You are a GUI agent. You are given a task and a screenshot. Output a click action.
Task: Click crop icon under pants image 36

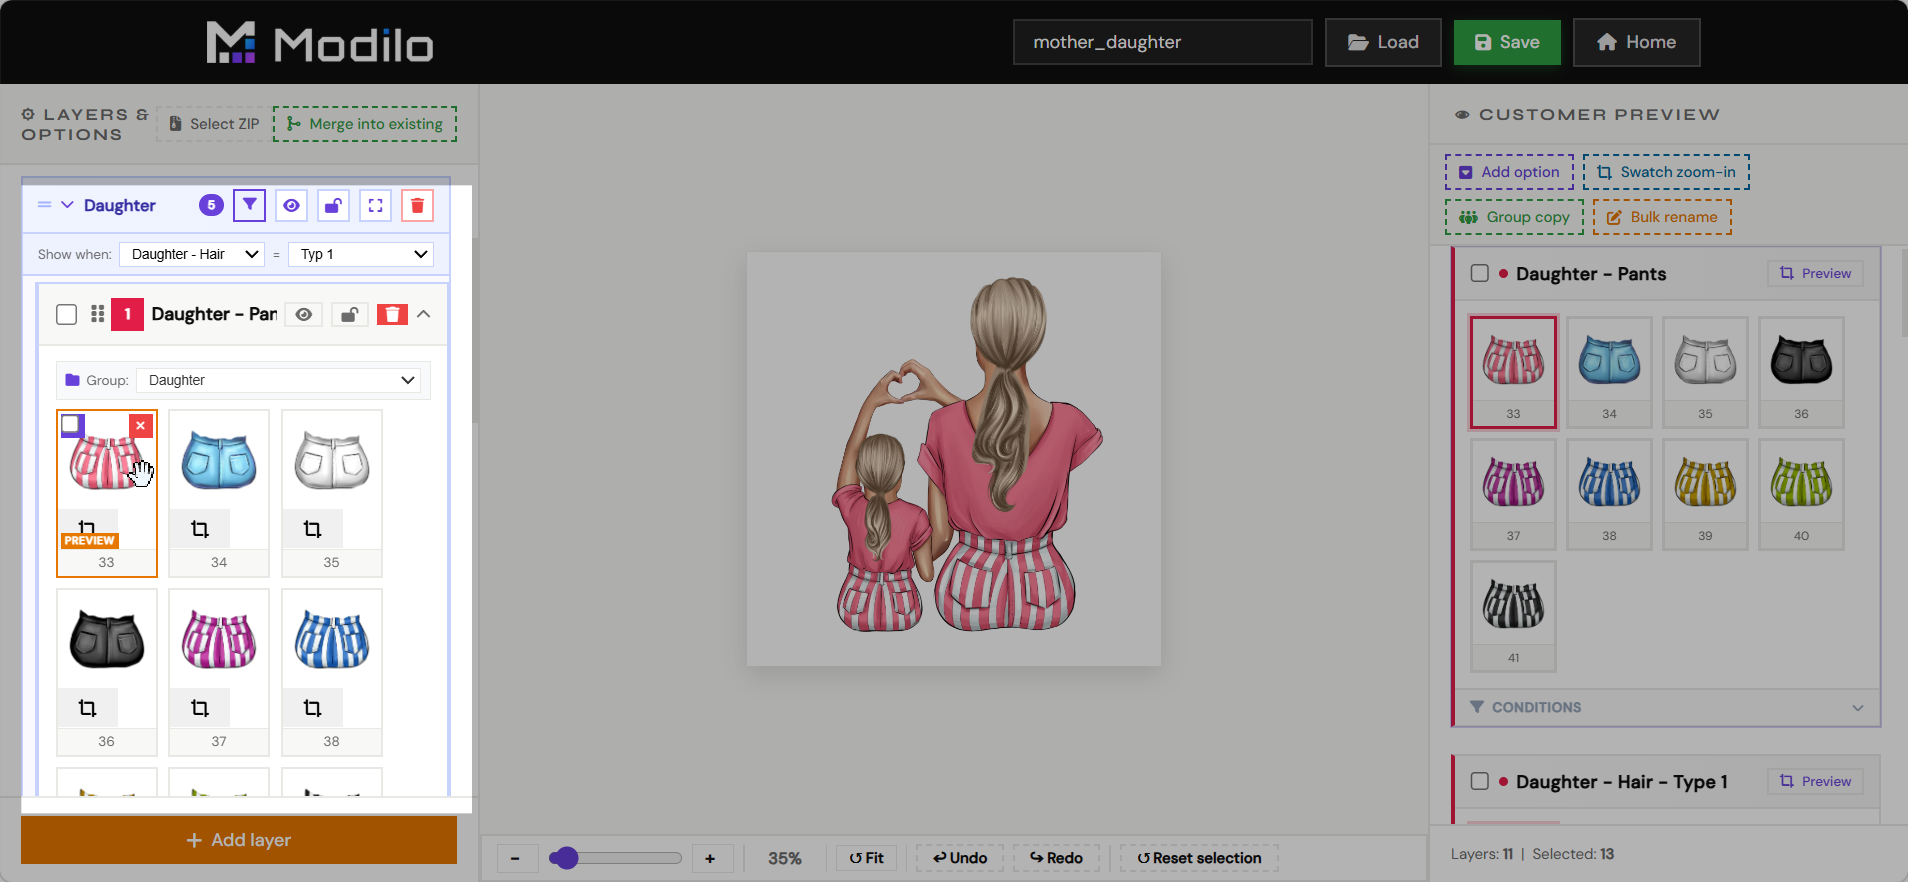tap(88, 708)
